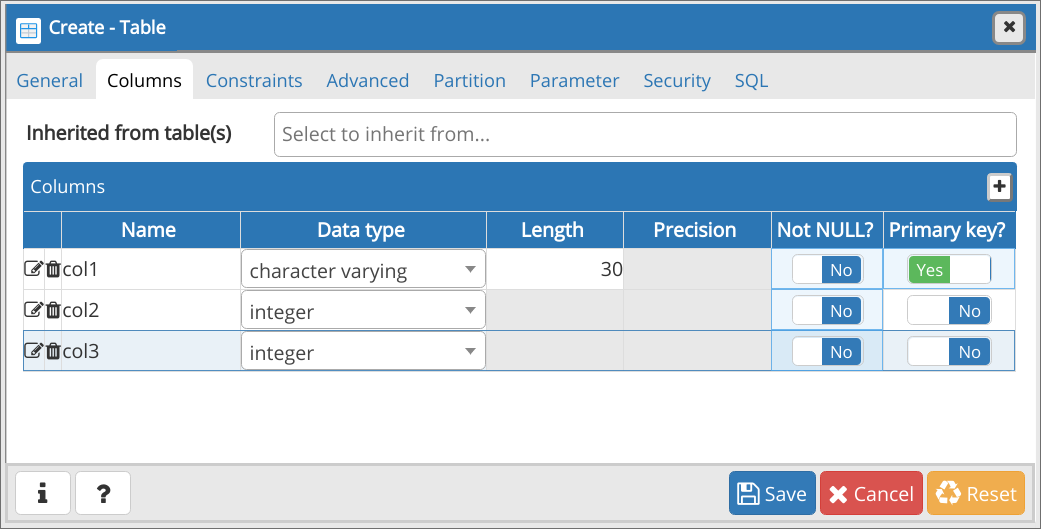Image resolution: width=1041 pixels, height=529 pixels.
Task: Toggle Primary key switch for col3
Action: pyautogui.click(x=949, y=352)
